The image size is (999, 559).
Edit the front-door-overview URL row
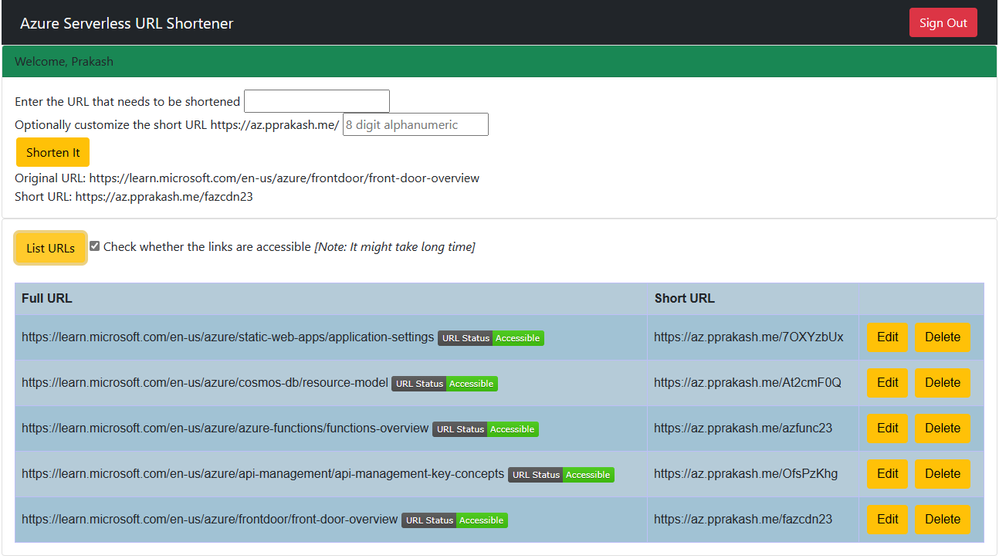887,519
